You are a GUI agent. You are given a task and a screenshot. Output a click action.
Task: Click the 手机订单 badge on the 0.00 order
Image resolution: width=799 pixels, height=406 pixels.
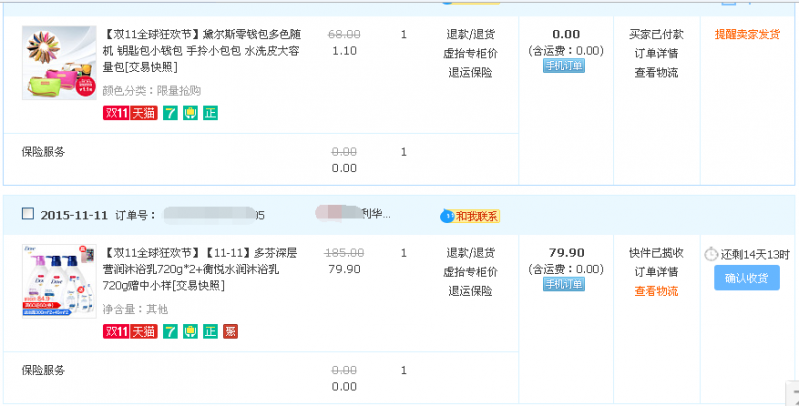[x=565, y=66]
